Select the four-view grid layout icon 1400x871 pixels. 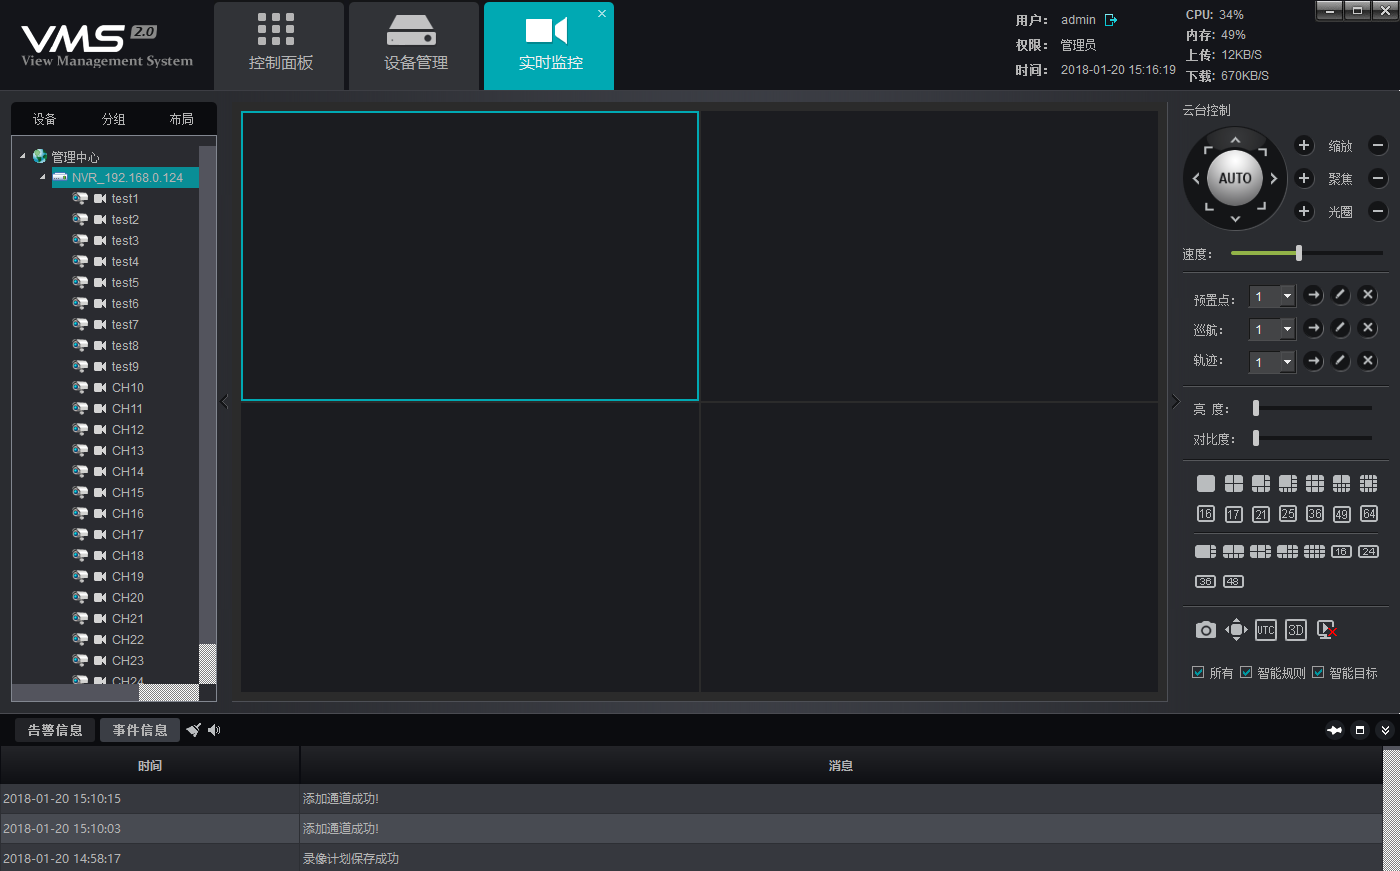tap(1234, 483)
